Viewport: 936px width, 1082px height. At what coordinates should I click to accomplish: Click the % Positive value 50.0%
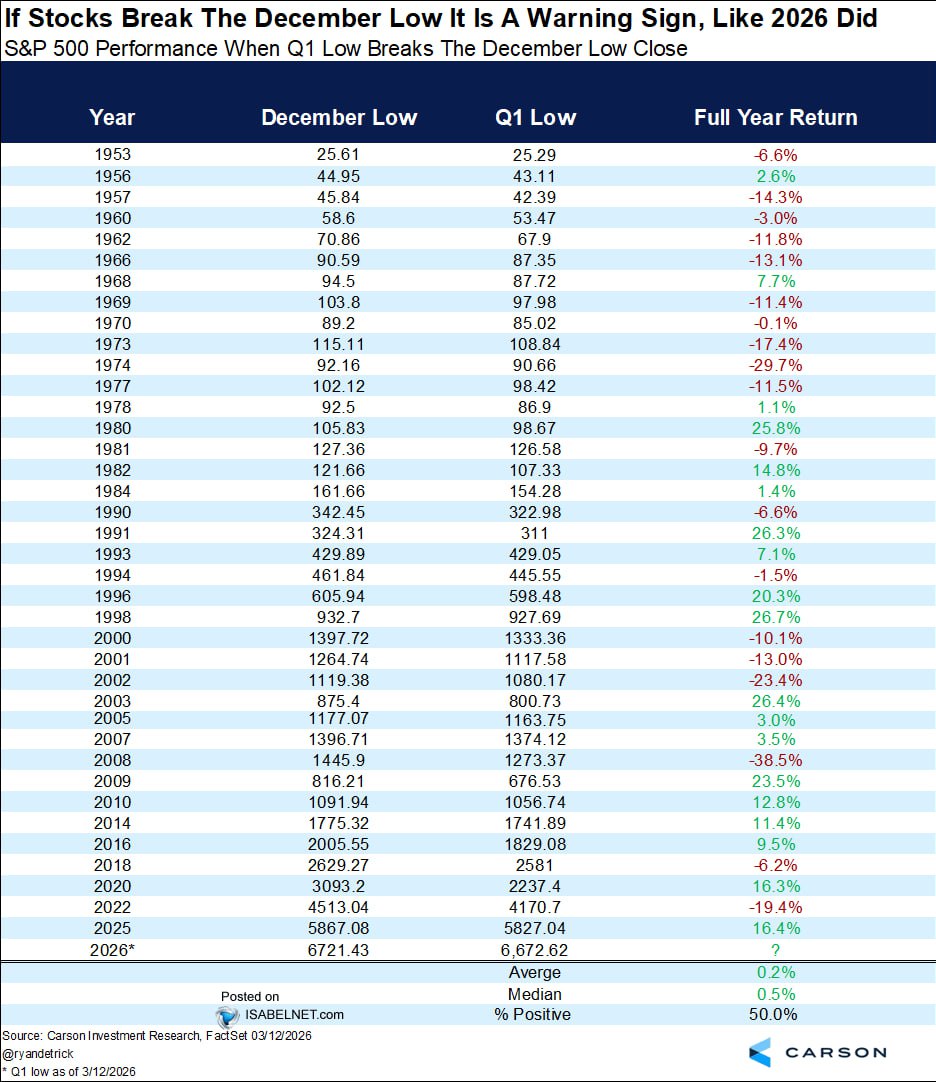775,1014
